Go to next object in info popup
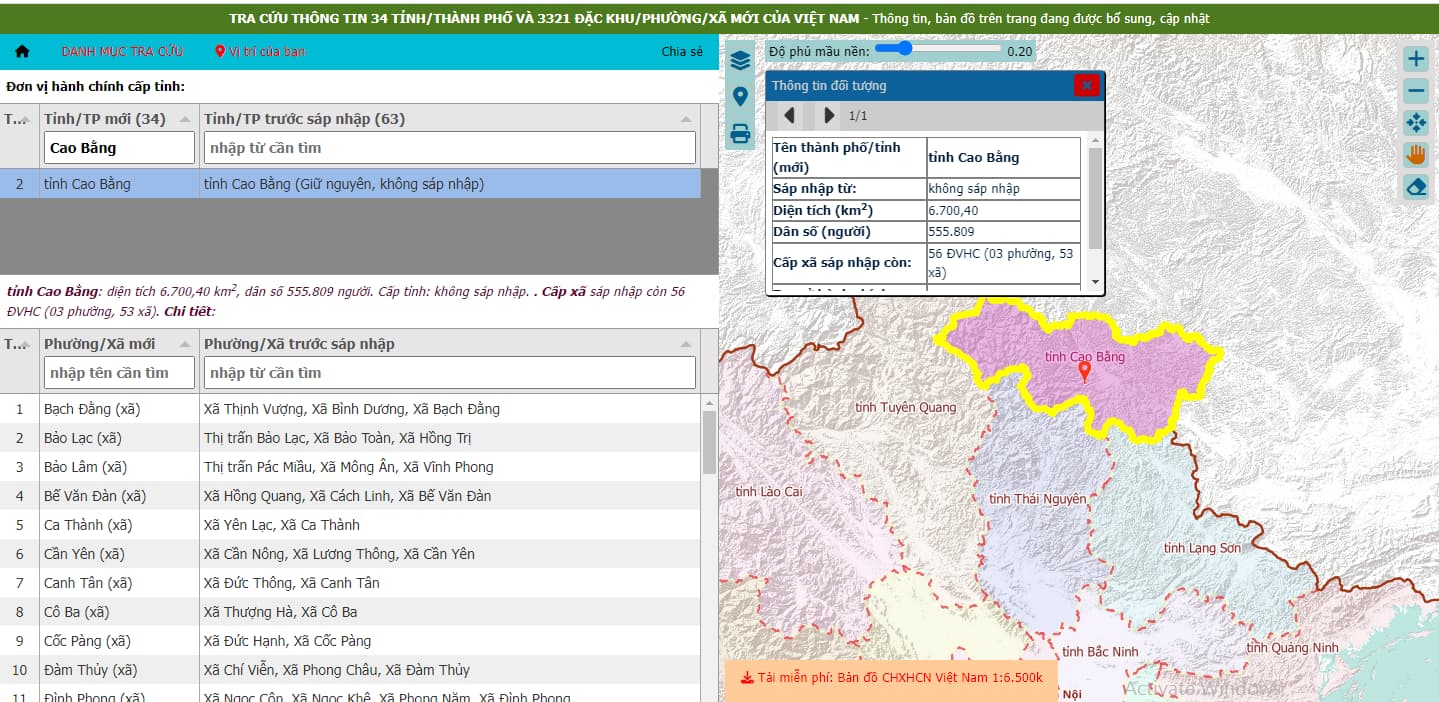The width and height of the screenshot is (1439, 702). click(x=829, y=115)
